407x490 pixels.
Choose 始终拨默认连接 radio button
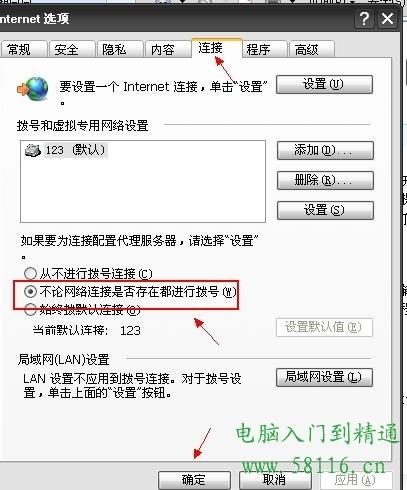(x=30, y=310)
